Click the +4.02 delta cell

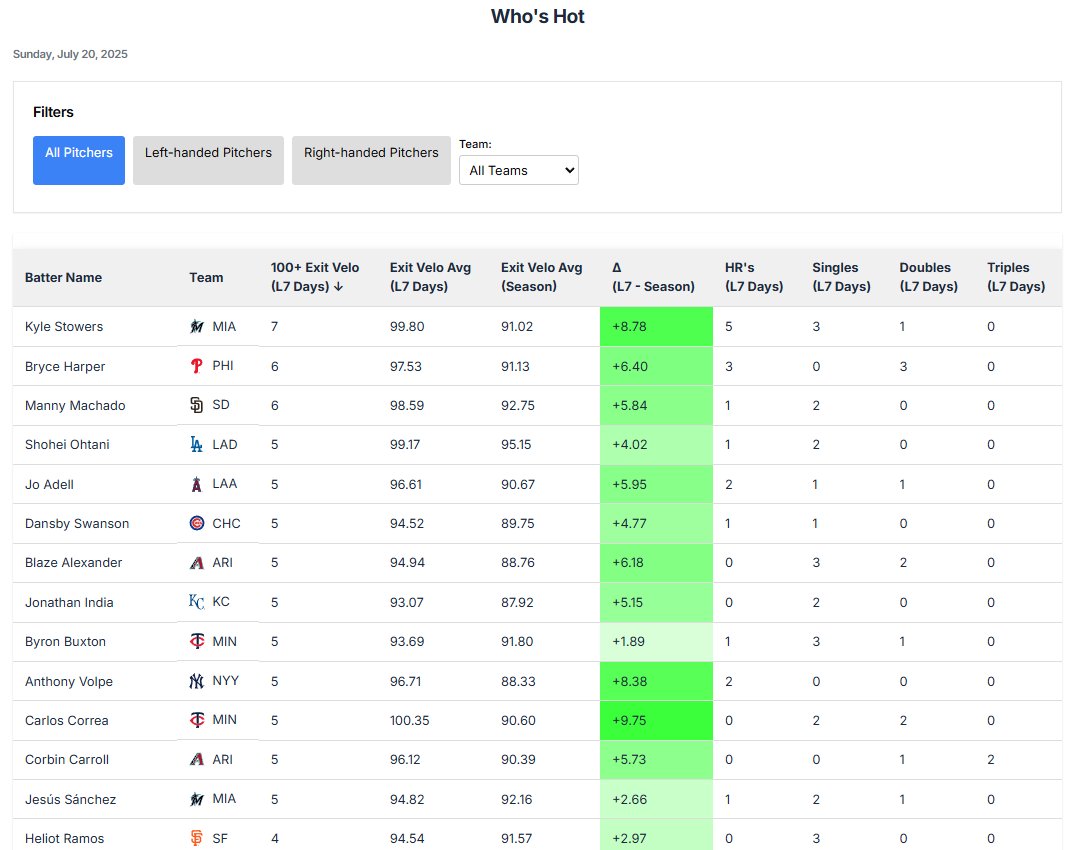pyautogui.click(x=656, y=445)
